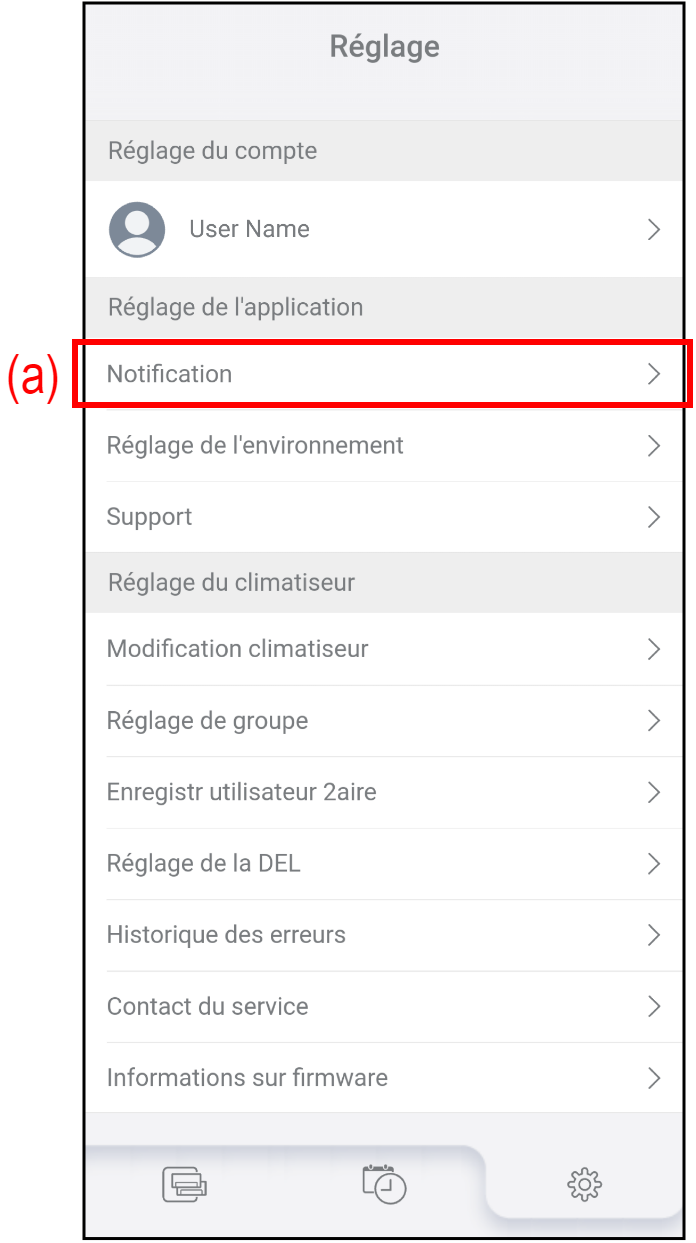
Task: Open Contact du service
Action: pos(208,1007)
